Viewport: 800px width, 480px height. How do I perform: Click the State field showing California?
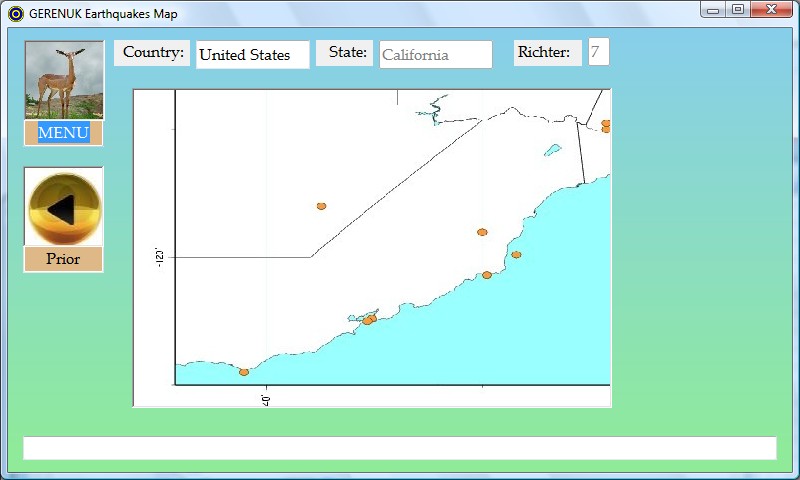[x=436, y=55]
